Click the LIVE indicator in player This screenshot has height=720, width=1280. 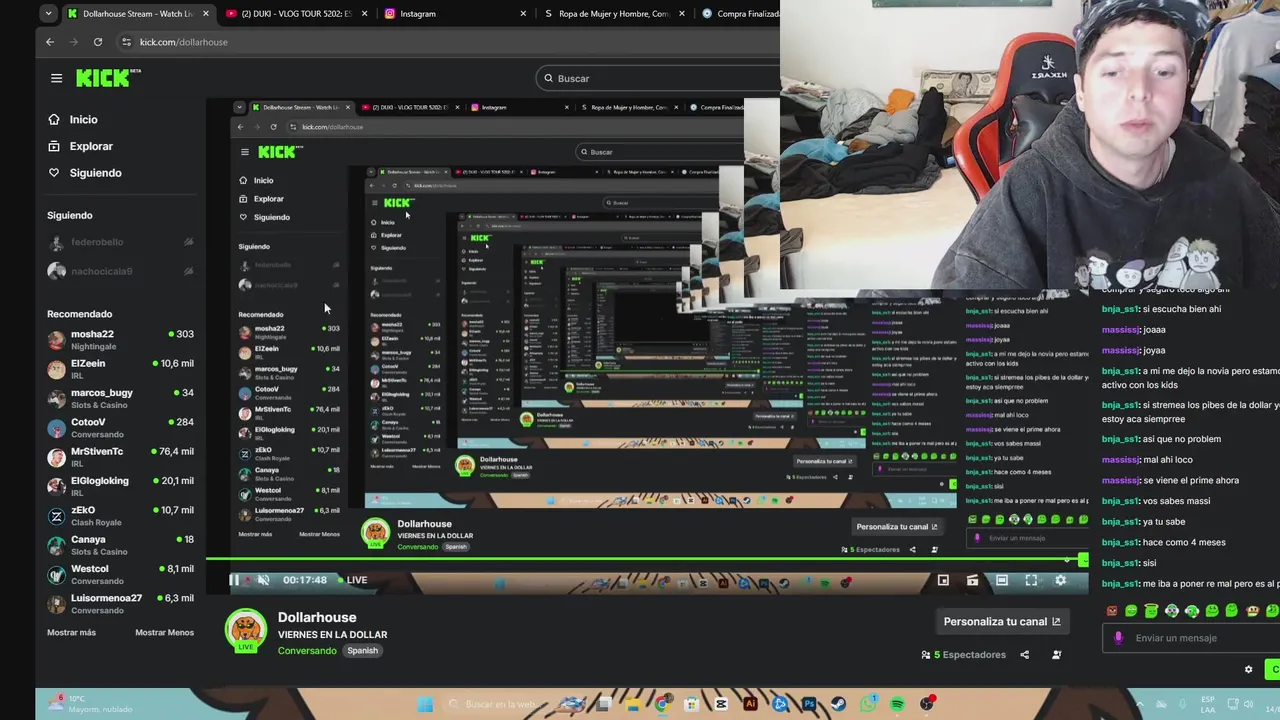(352, 580)
